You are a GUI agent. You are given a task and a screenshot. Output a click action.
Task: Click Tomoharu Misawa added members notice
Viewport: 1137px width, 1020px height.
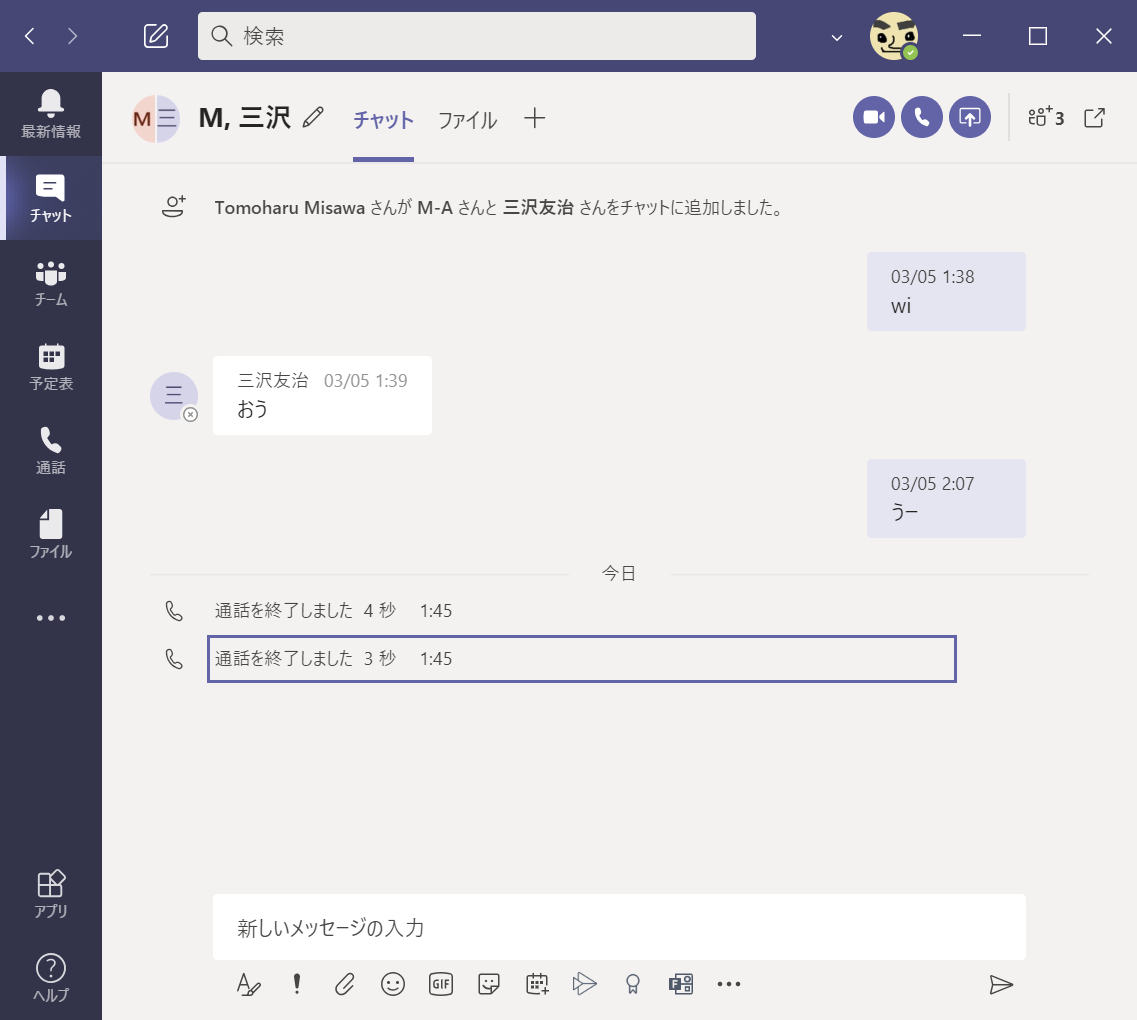[x=500, y=208]
